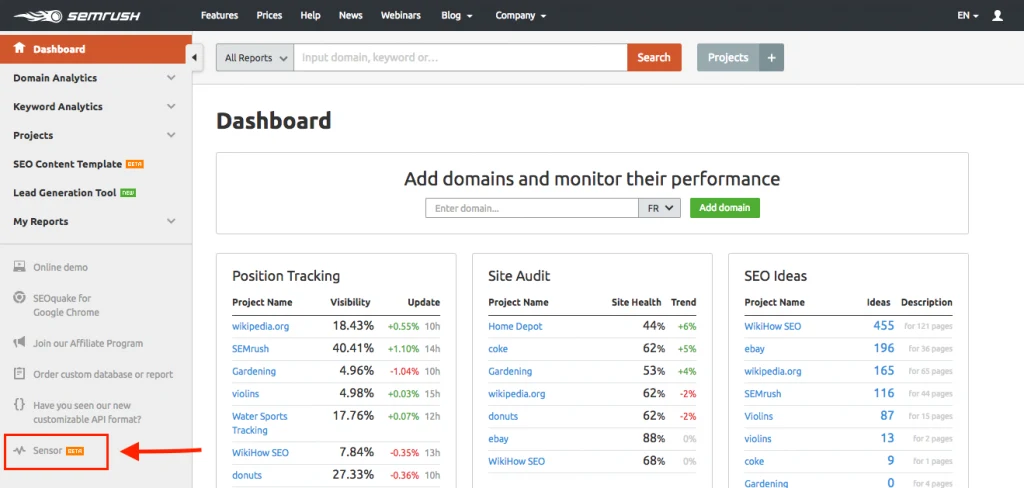This screenshot has height=488, width=1024.
Task: Click the 455 ideas count
Action: [x=884, y=325]
